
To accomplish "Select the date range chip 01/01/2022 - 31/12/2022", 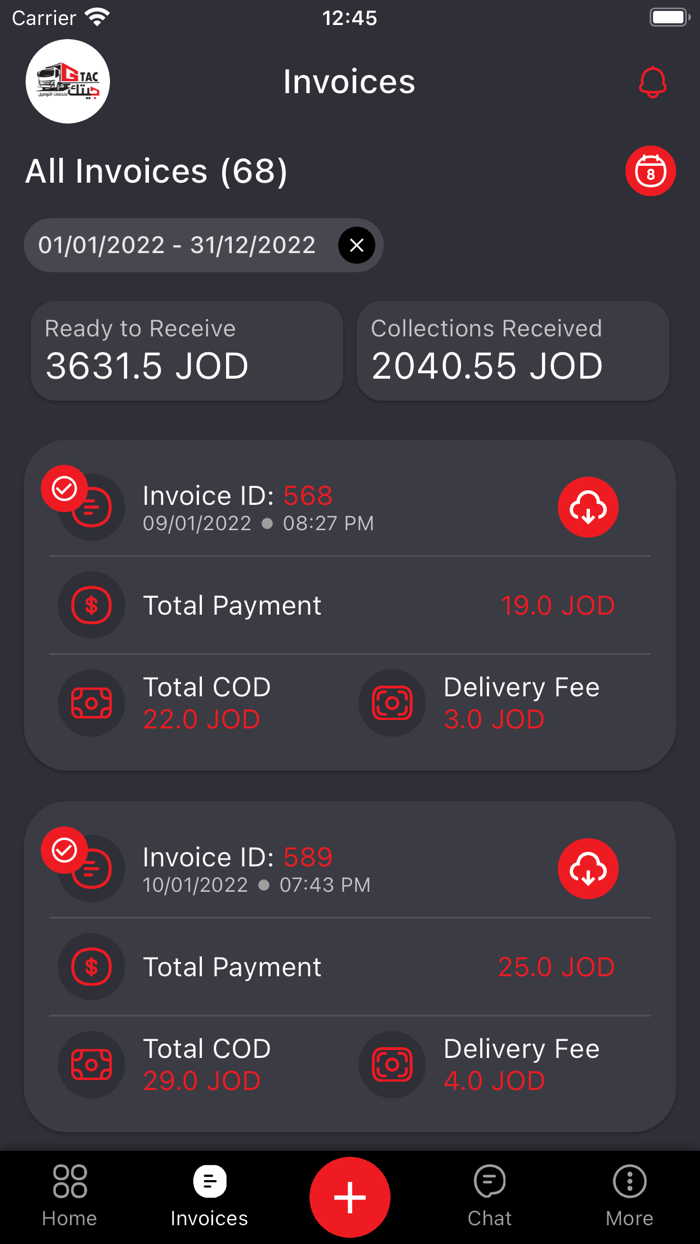I will coord(204,245).
